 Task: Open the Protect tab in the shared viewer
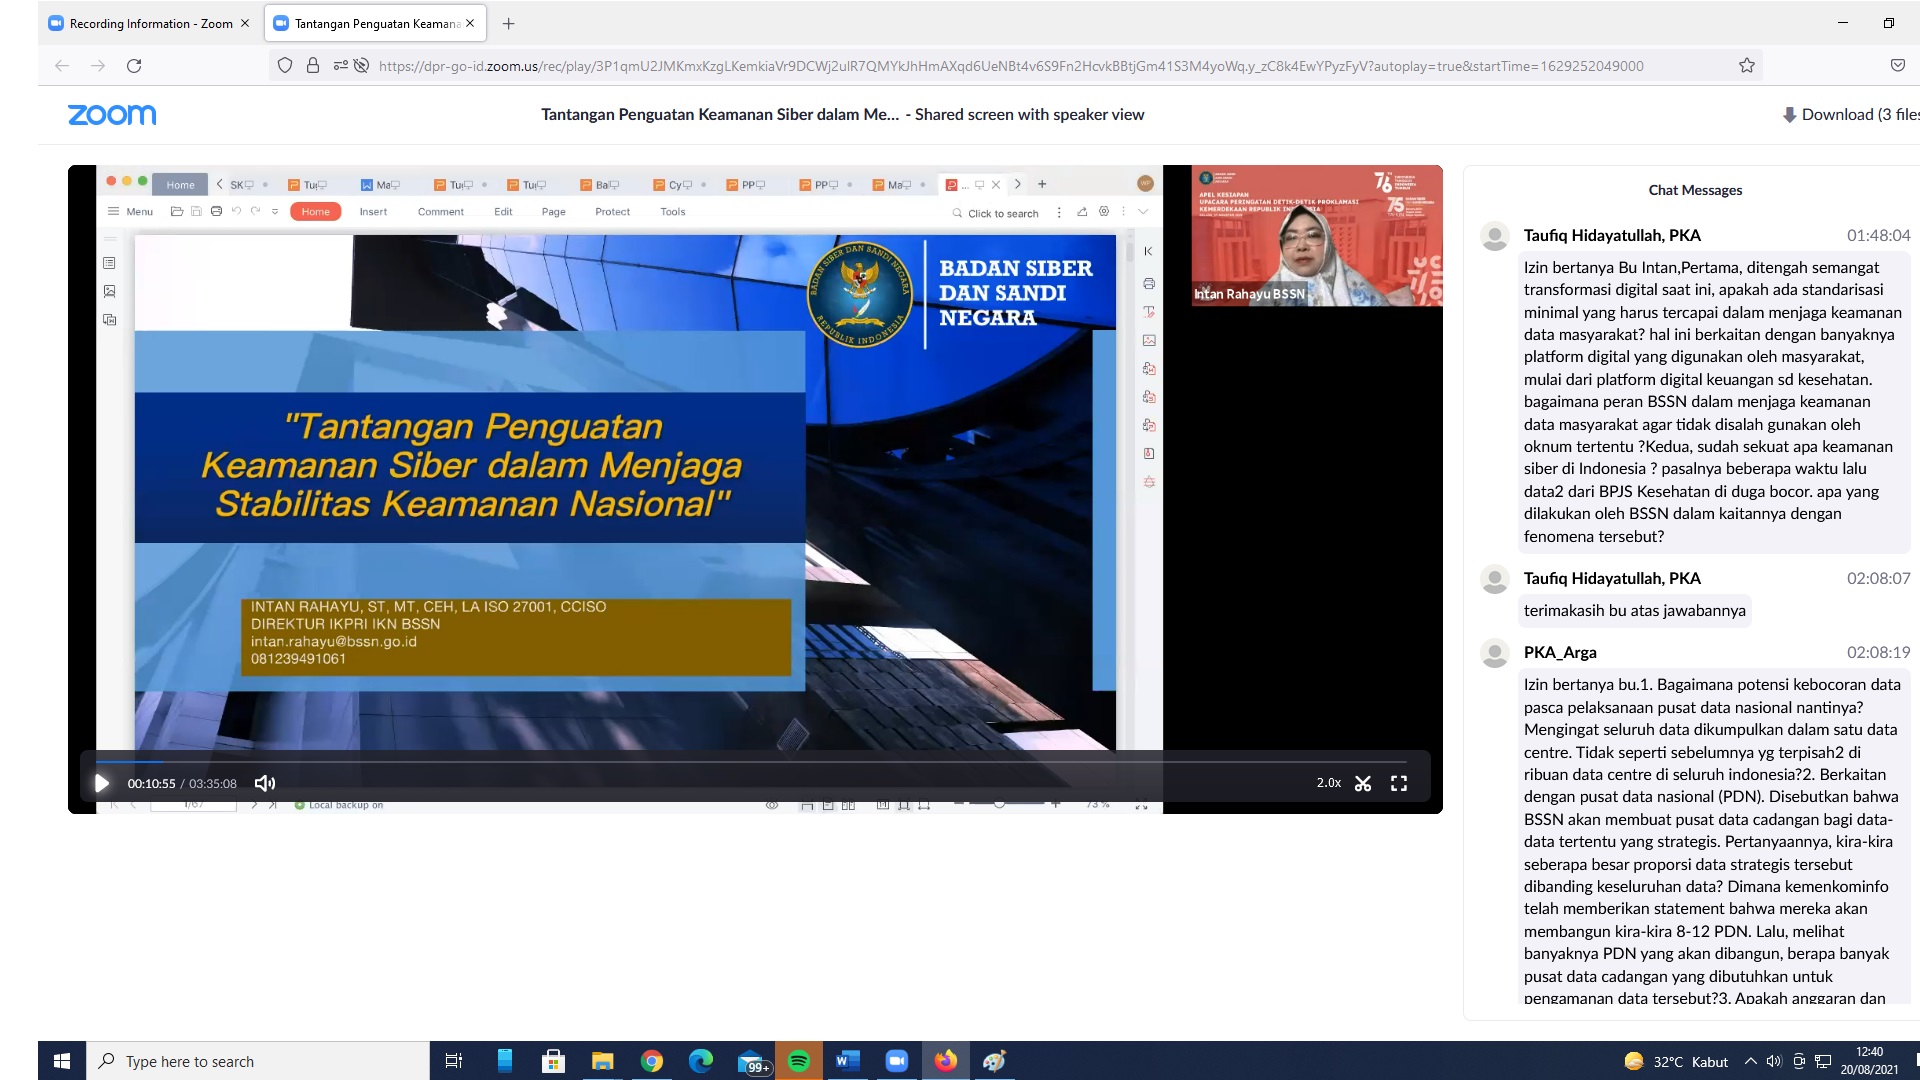click(612, 212)
